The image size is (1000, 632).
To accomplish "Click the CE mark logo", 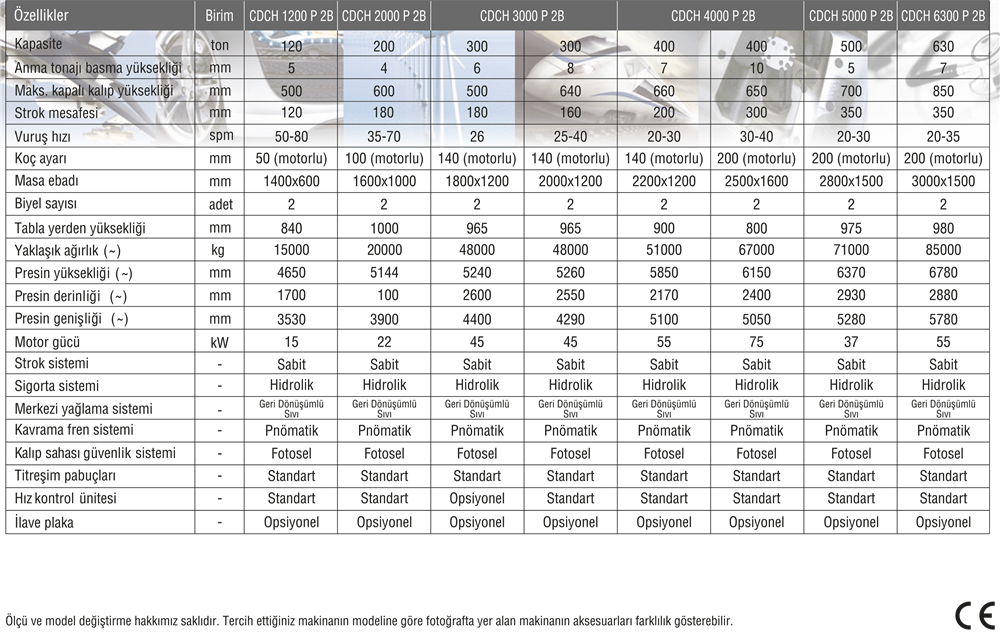I will (975, 615).
